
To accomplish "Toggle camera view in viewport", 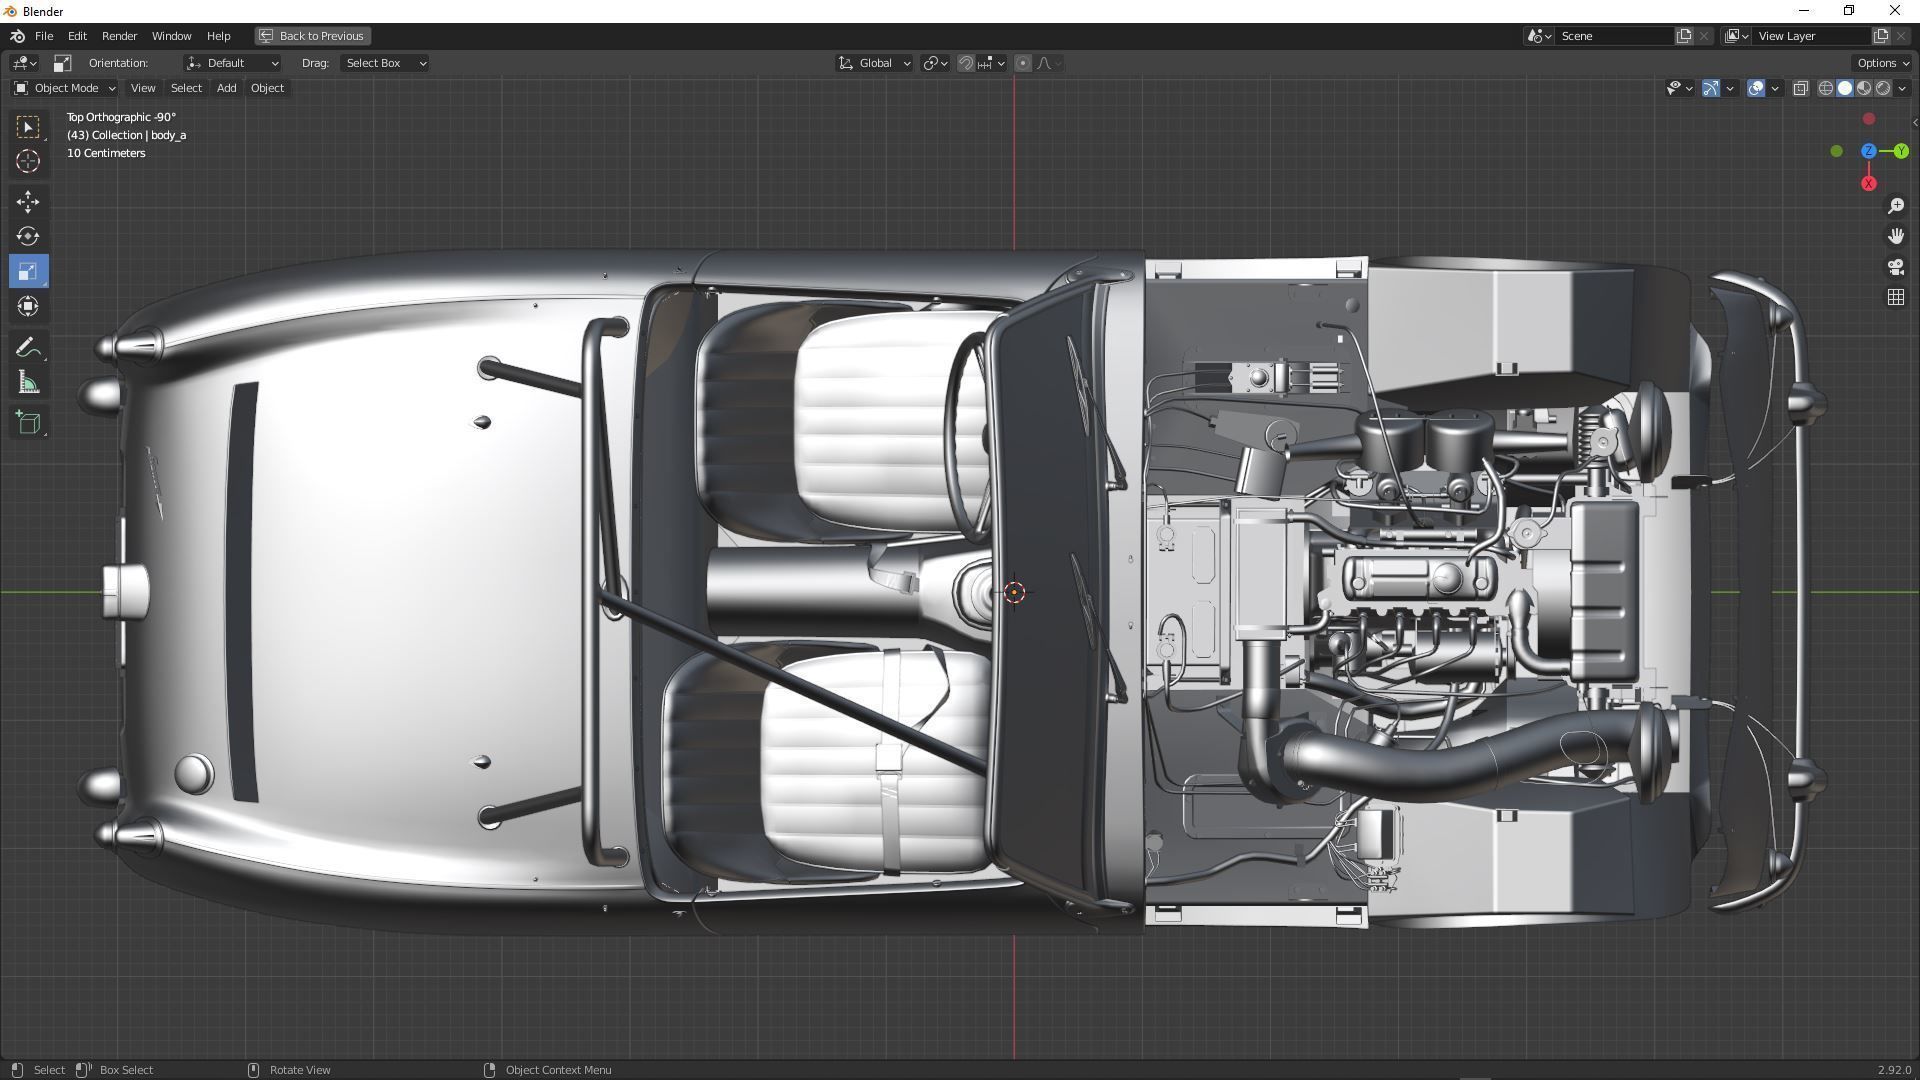I will pos(1895,267).
